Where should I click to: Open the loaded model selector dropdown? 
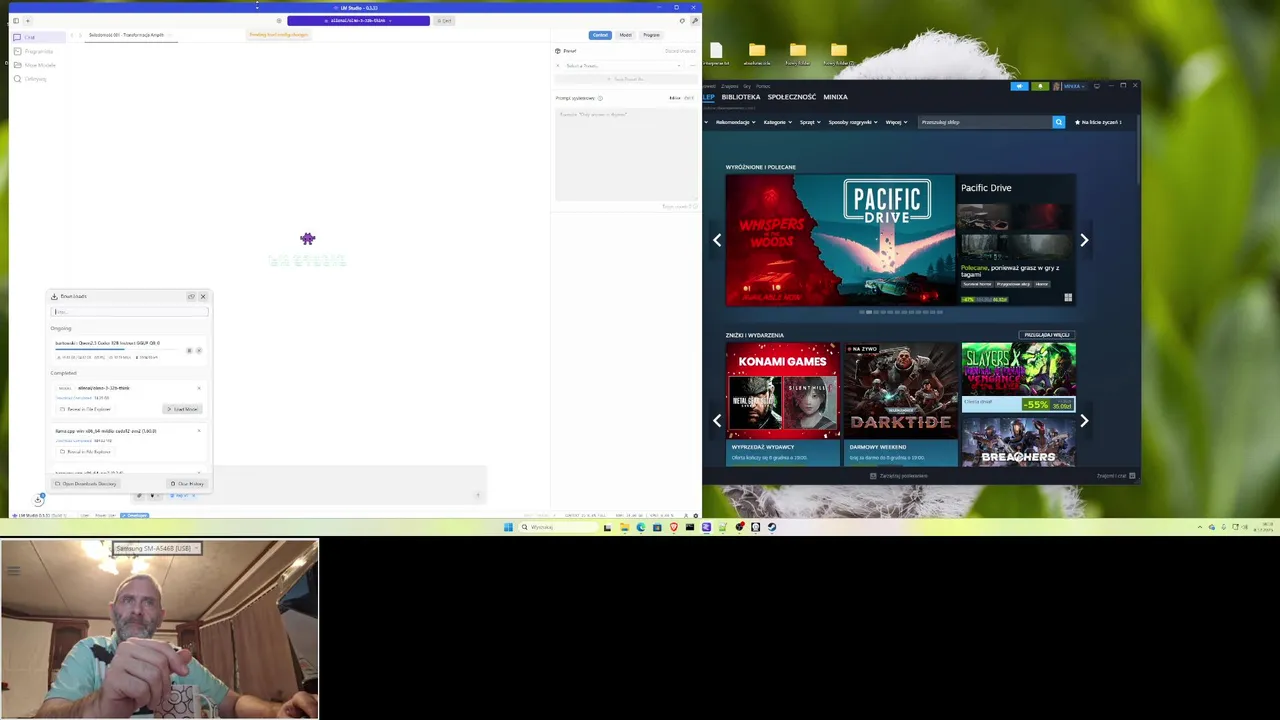(358, 21)
